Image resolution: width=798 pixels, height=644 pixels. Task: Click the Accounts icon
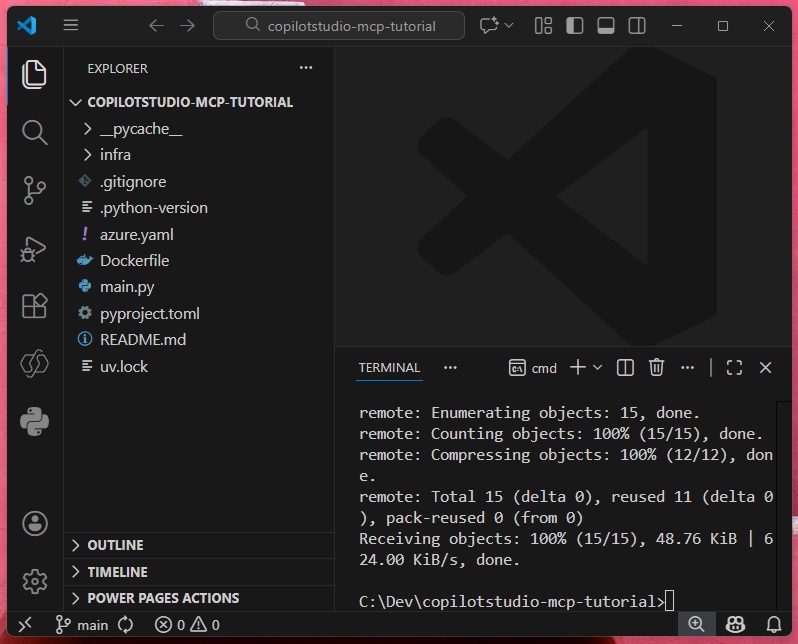point(34,523)
